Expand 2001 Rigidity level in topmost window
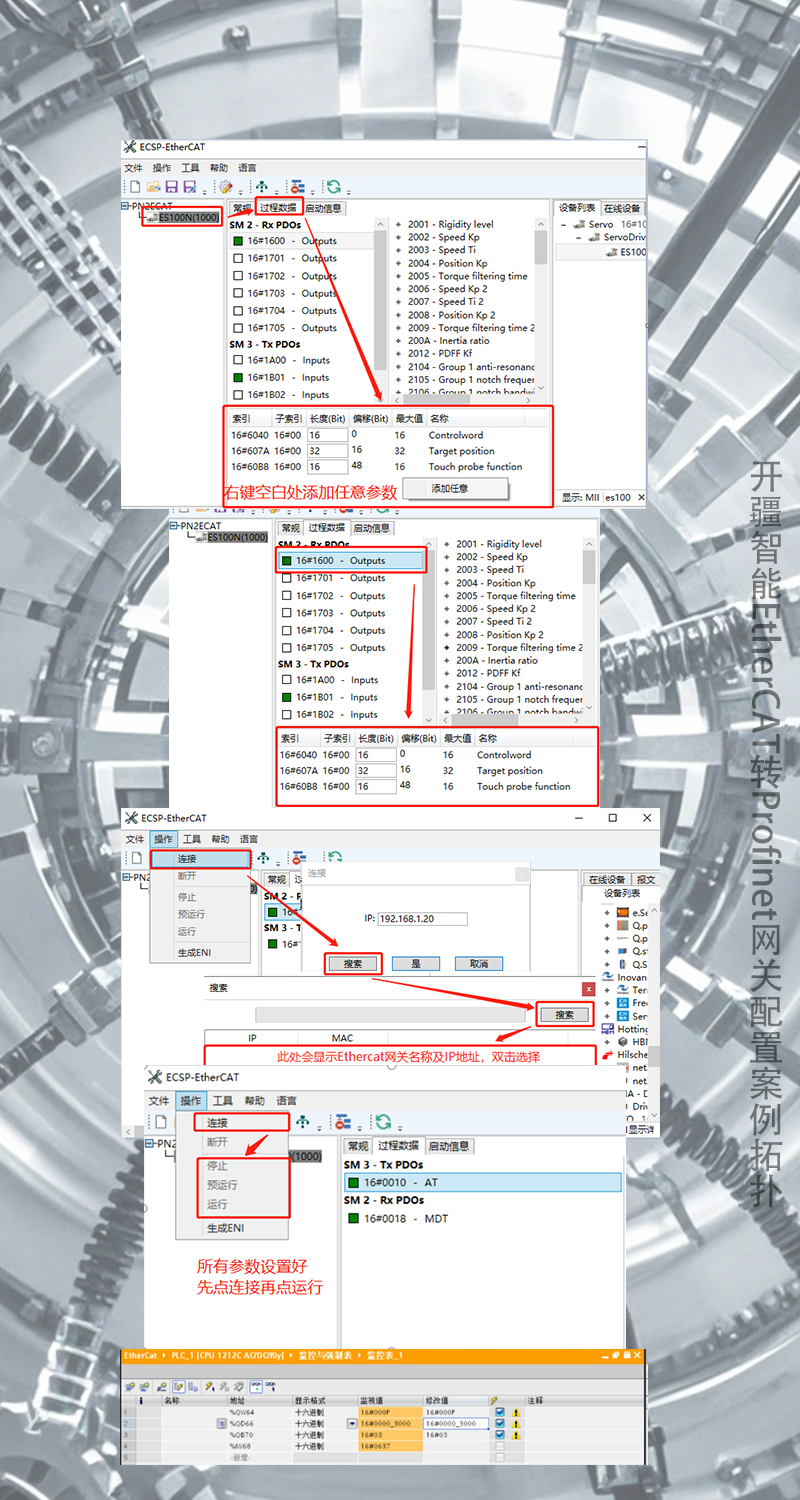800x1500 pixels. coord(398,224)
